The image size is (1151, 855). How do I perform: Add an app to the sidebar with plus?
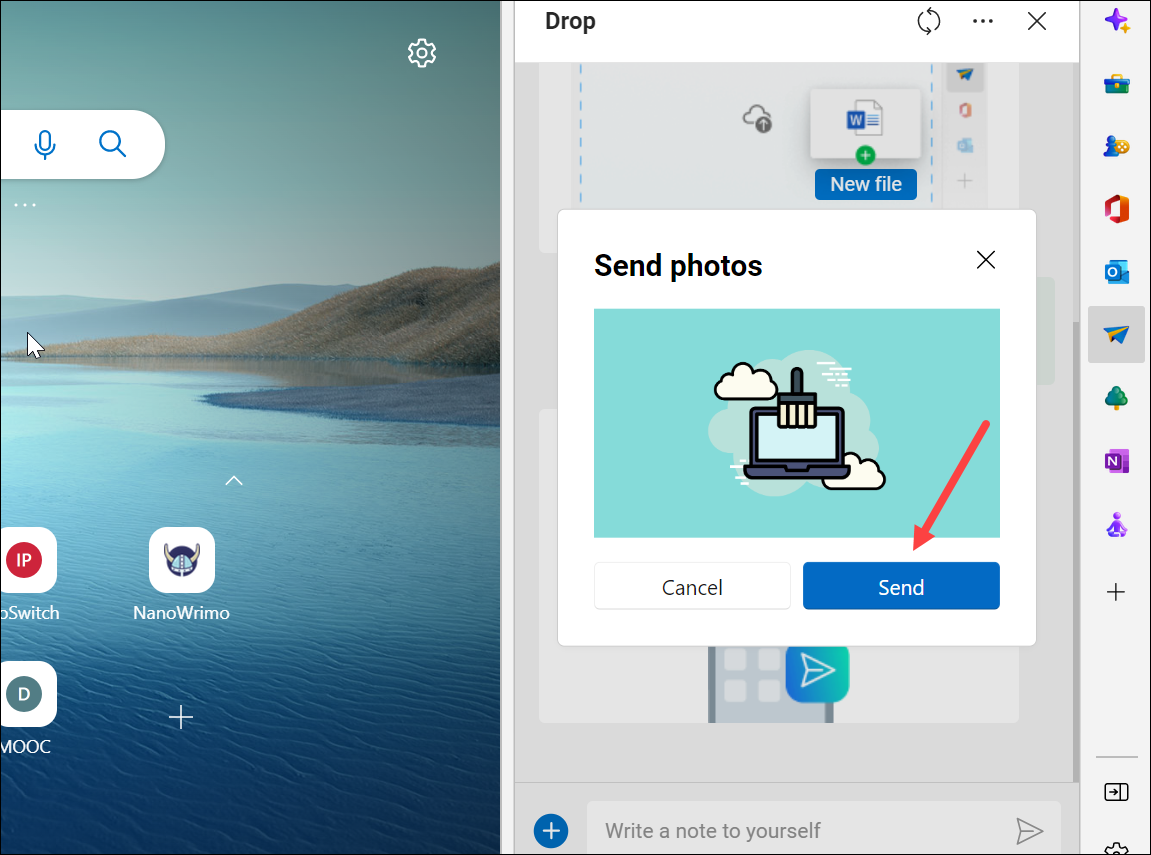[x=1116, y=592]
